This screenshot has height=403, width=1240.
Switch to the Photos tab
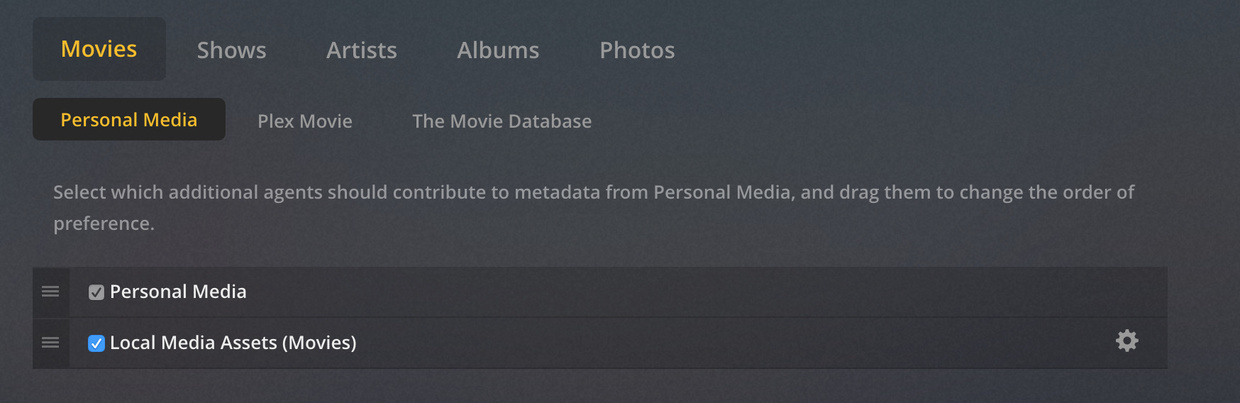[x=637, y=50]
